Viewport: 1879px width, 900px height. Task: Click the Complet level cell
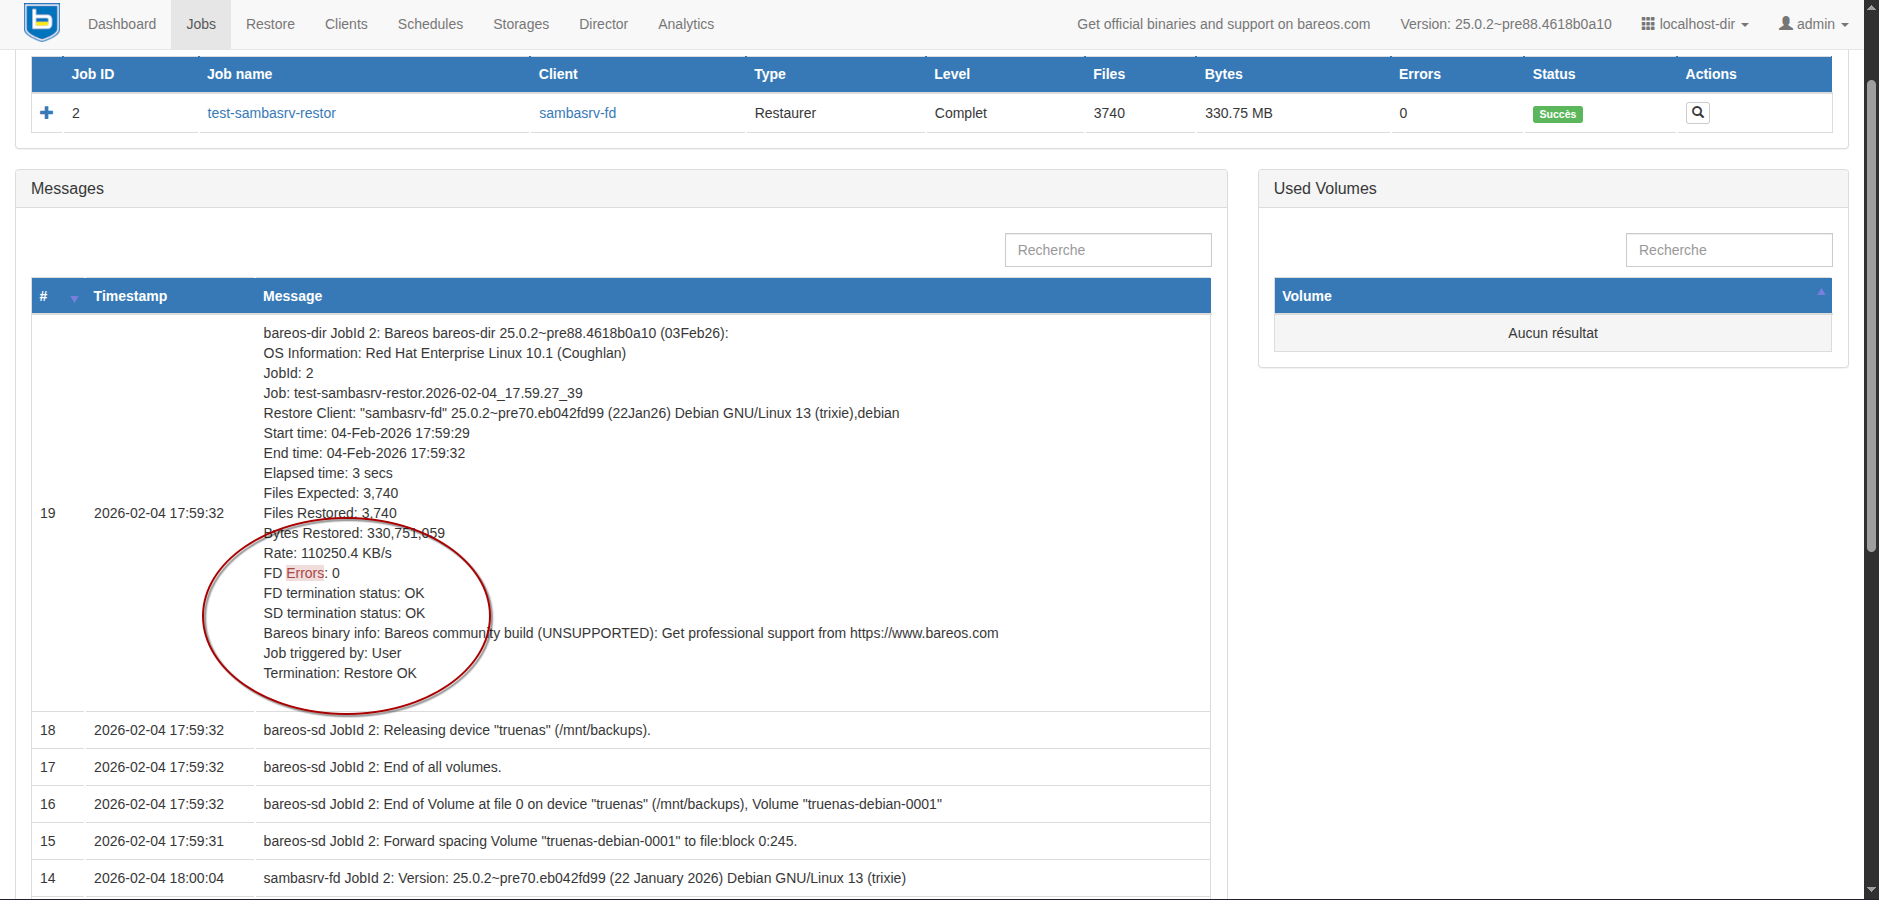961,113
